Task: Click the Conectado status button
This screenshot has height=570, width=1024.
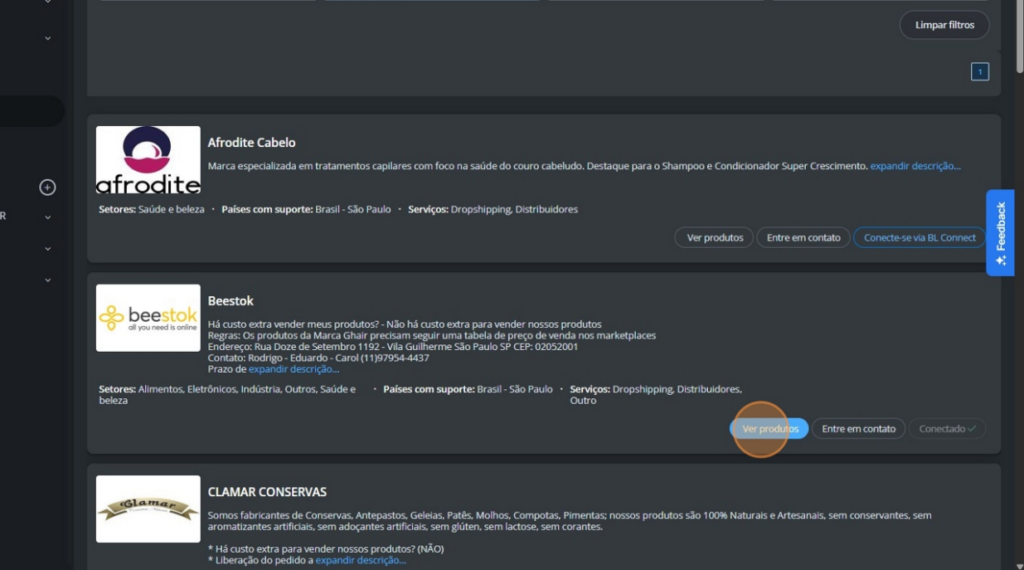Action: point(947,429)
